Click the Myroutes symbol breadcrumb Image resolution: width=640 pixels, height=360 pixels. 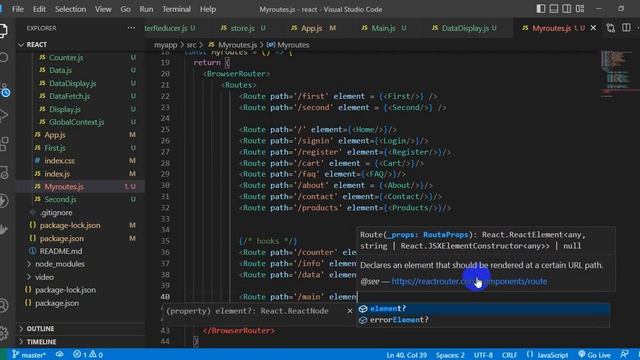coord(288,45)
